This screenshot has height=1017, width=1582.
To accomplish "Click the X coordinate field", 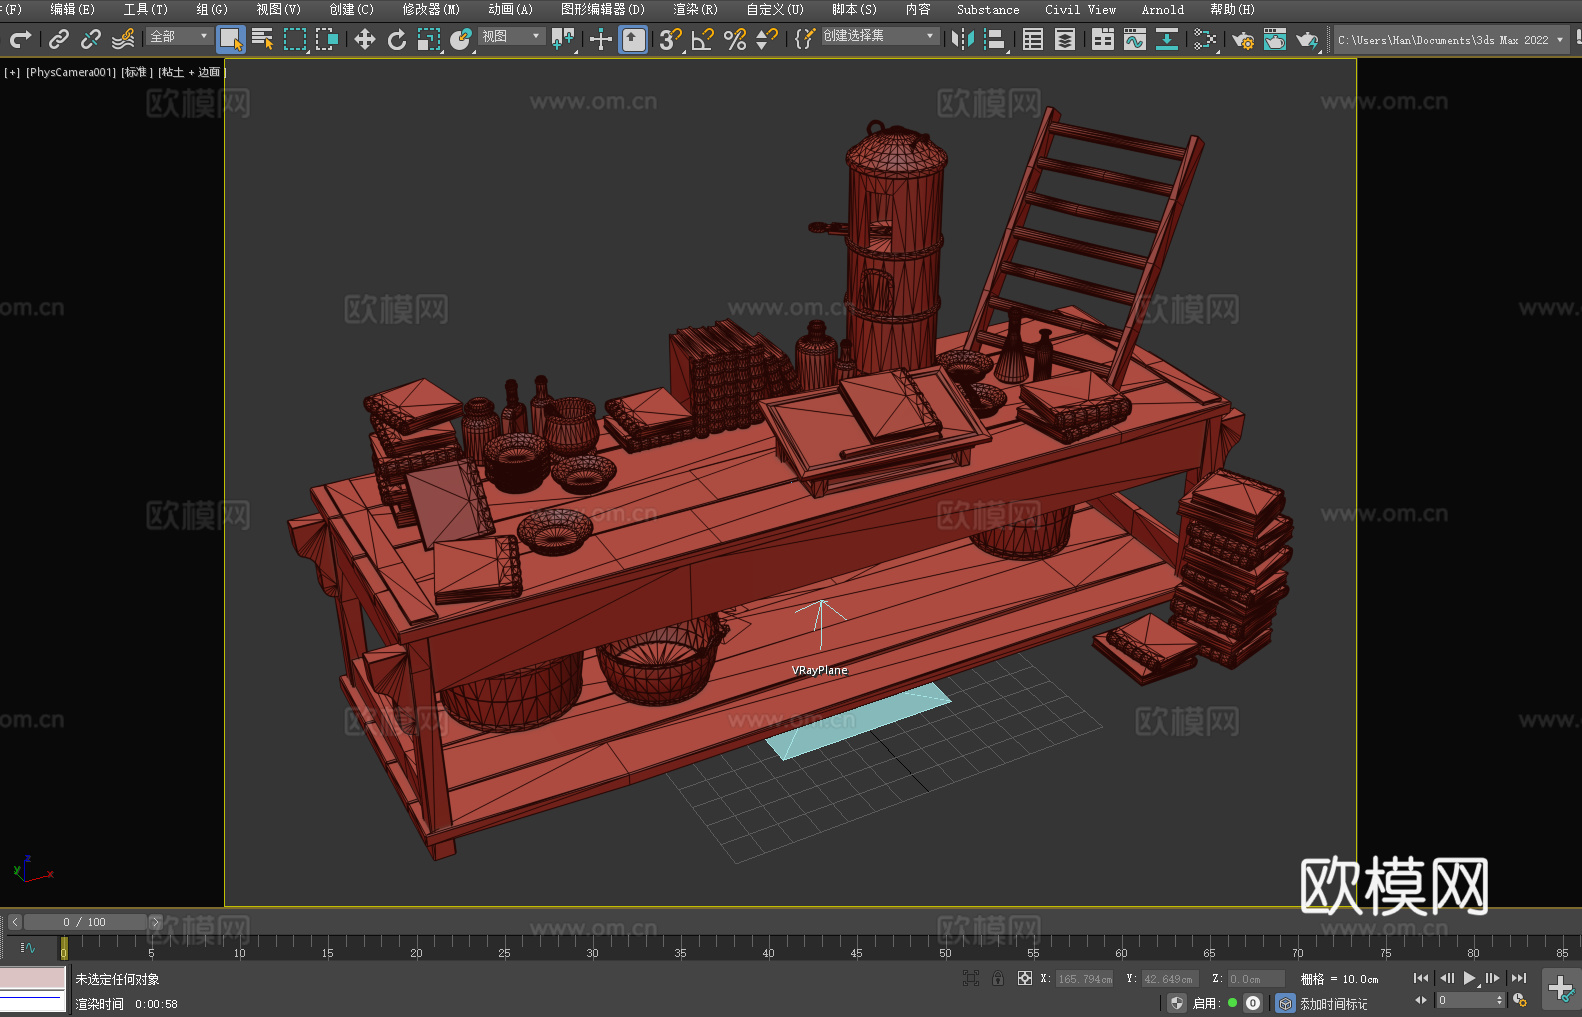I will pyautogui.click(x=1085, y=979).
